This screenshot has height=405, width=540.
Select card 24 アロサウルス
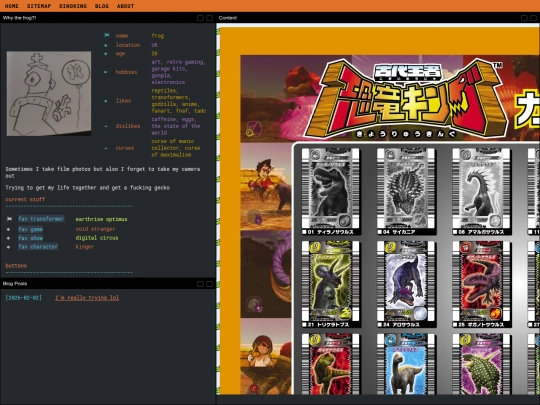coord(406,284)
